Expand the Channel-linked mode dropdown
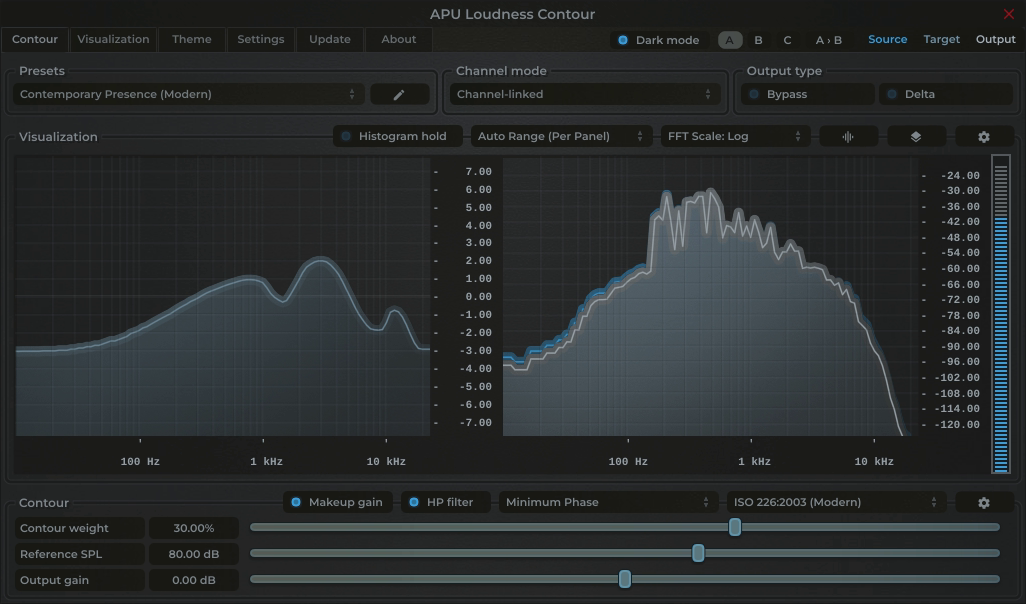 pyautogui.click(x=584, y=94)
